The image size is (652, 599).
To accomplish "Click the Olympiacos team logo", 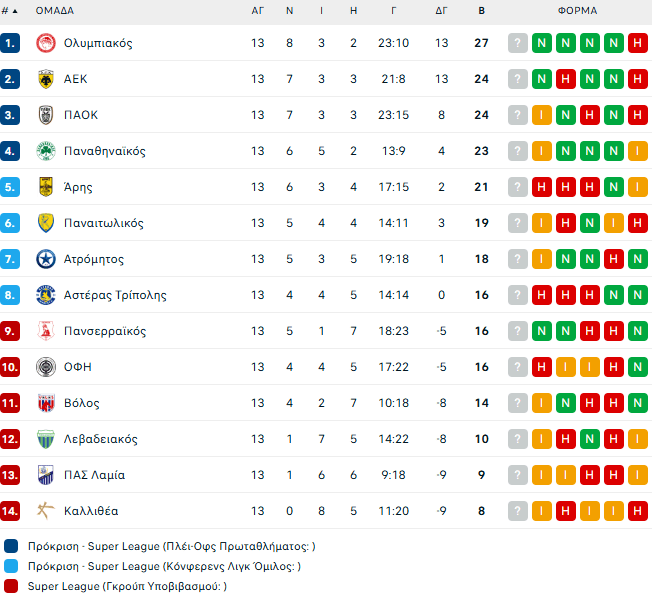I will [x=45, y=43].
